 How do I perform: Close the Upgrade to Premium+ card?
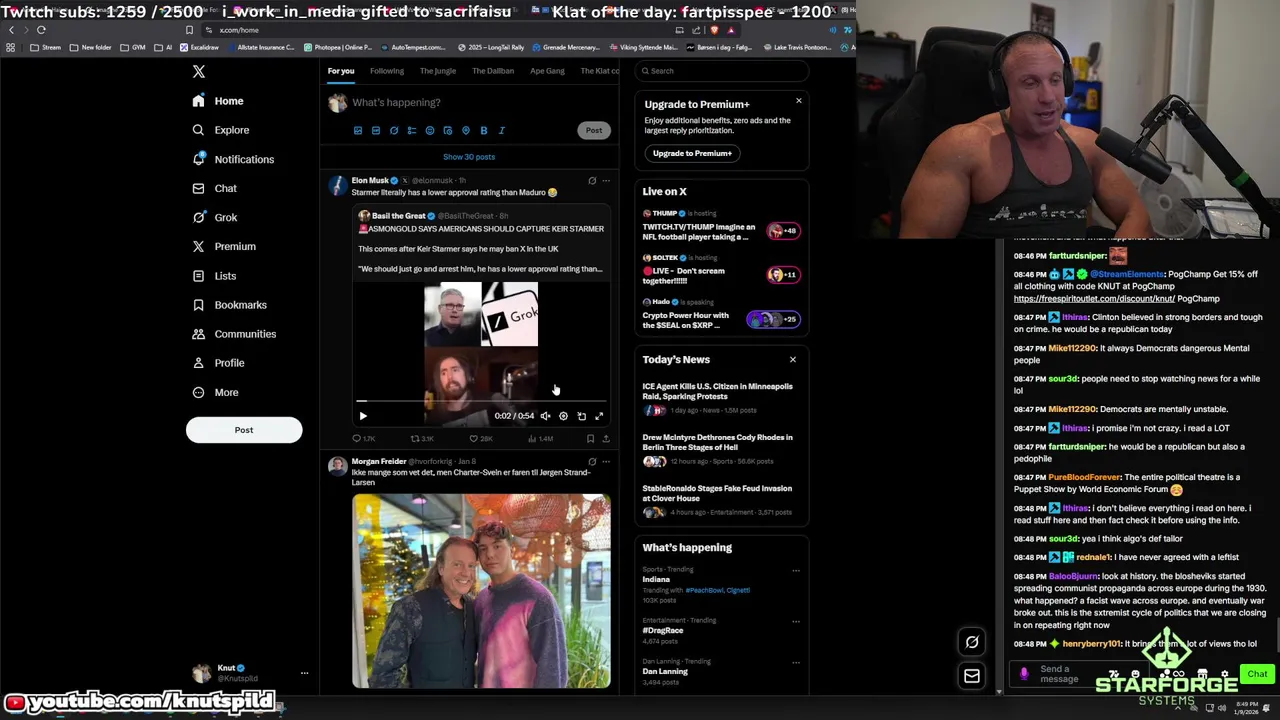click(x=798, y=100)
